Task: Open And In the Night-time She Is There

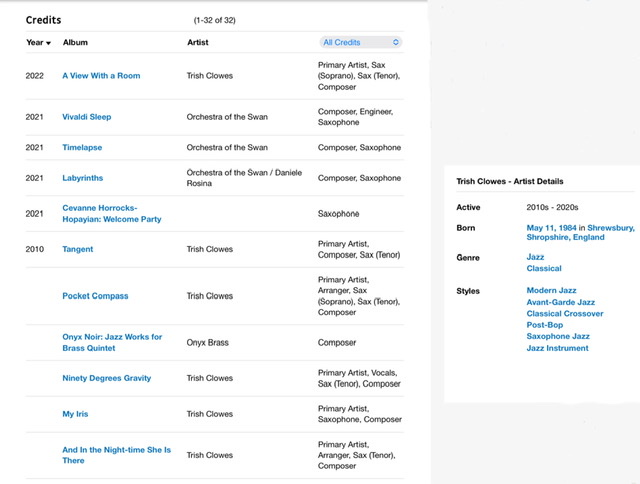Action: pyautogui.click(x=116, y=455)
